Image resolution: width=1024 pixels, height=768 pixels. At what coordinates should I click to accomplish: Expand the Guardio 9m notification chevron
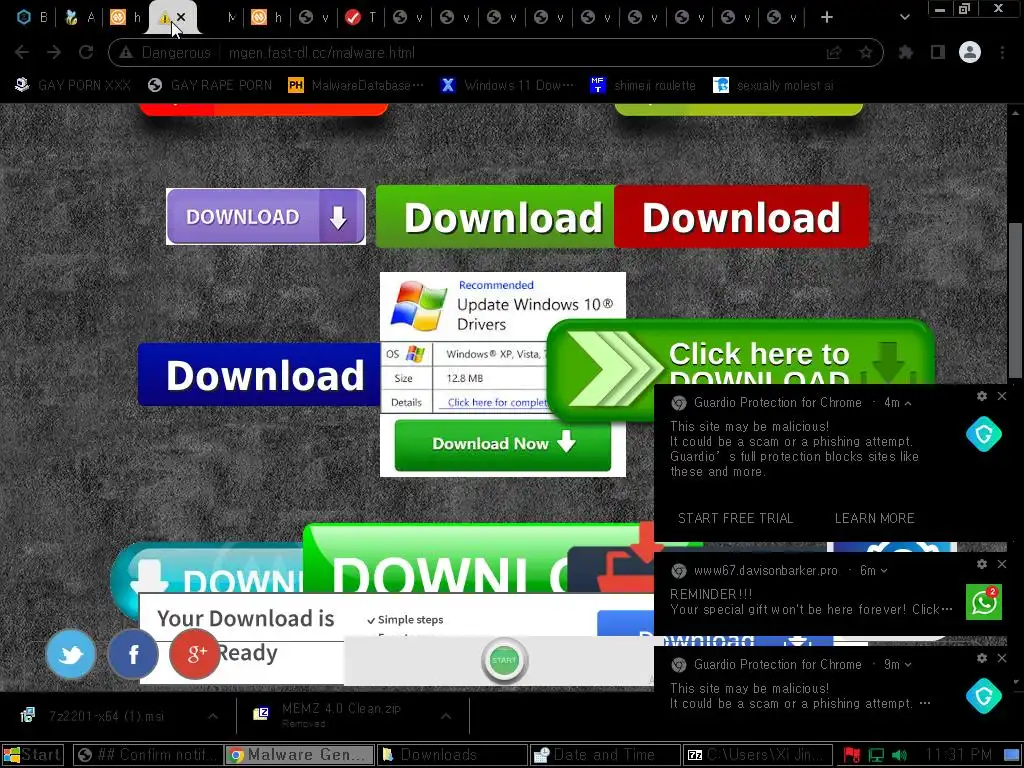pyautogui.click(x=908, y=665)
